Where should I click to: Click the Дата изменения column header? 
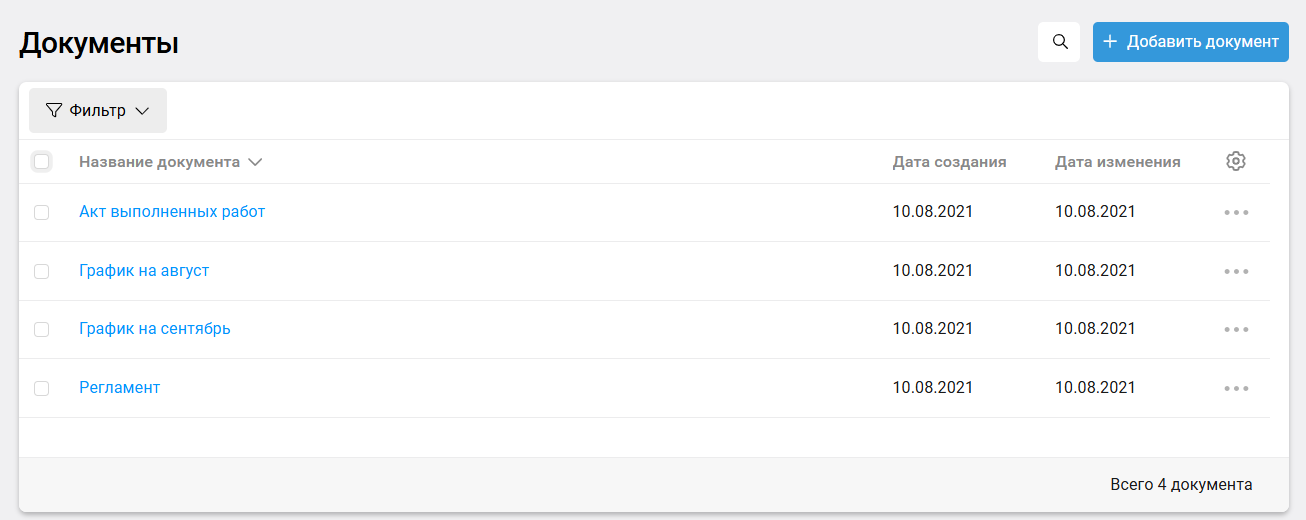pyautogui.click(x=1117, y=162)
